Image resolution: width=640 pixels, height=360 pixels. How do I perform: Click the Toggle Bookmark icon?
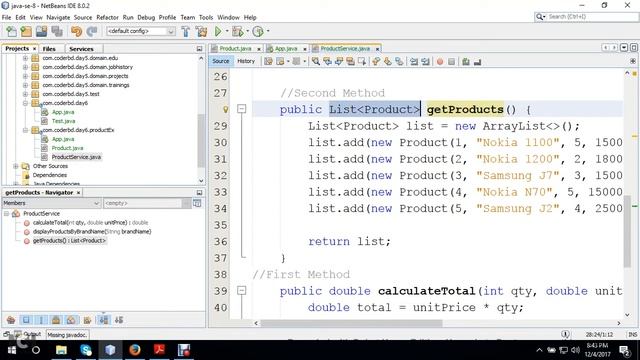pos(399,61)
